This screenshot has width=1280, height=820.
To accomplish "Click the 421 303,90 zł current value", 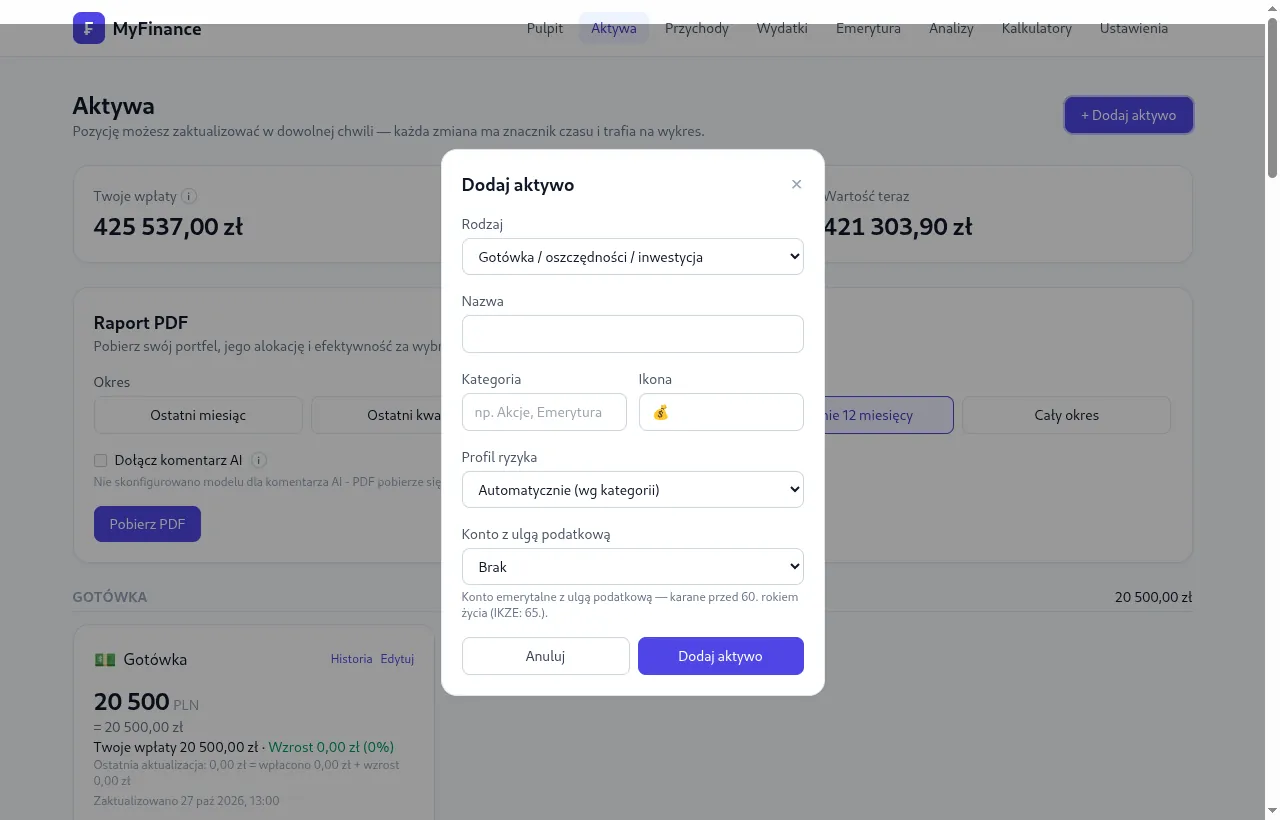I will click(897, 227).
